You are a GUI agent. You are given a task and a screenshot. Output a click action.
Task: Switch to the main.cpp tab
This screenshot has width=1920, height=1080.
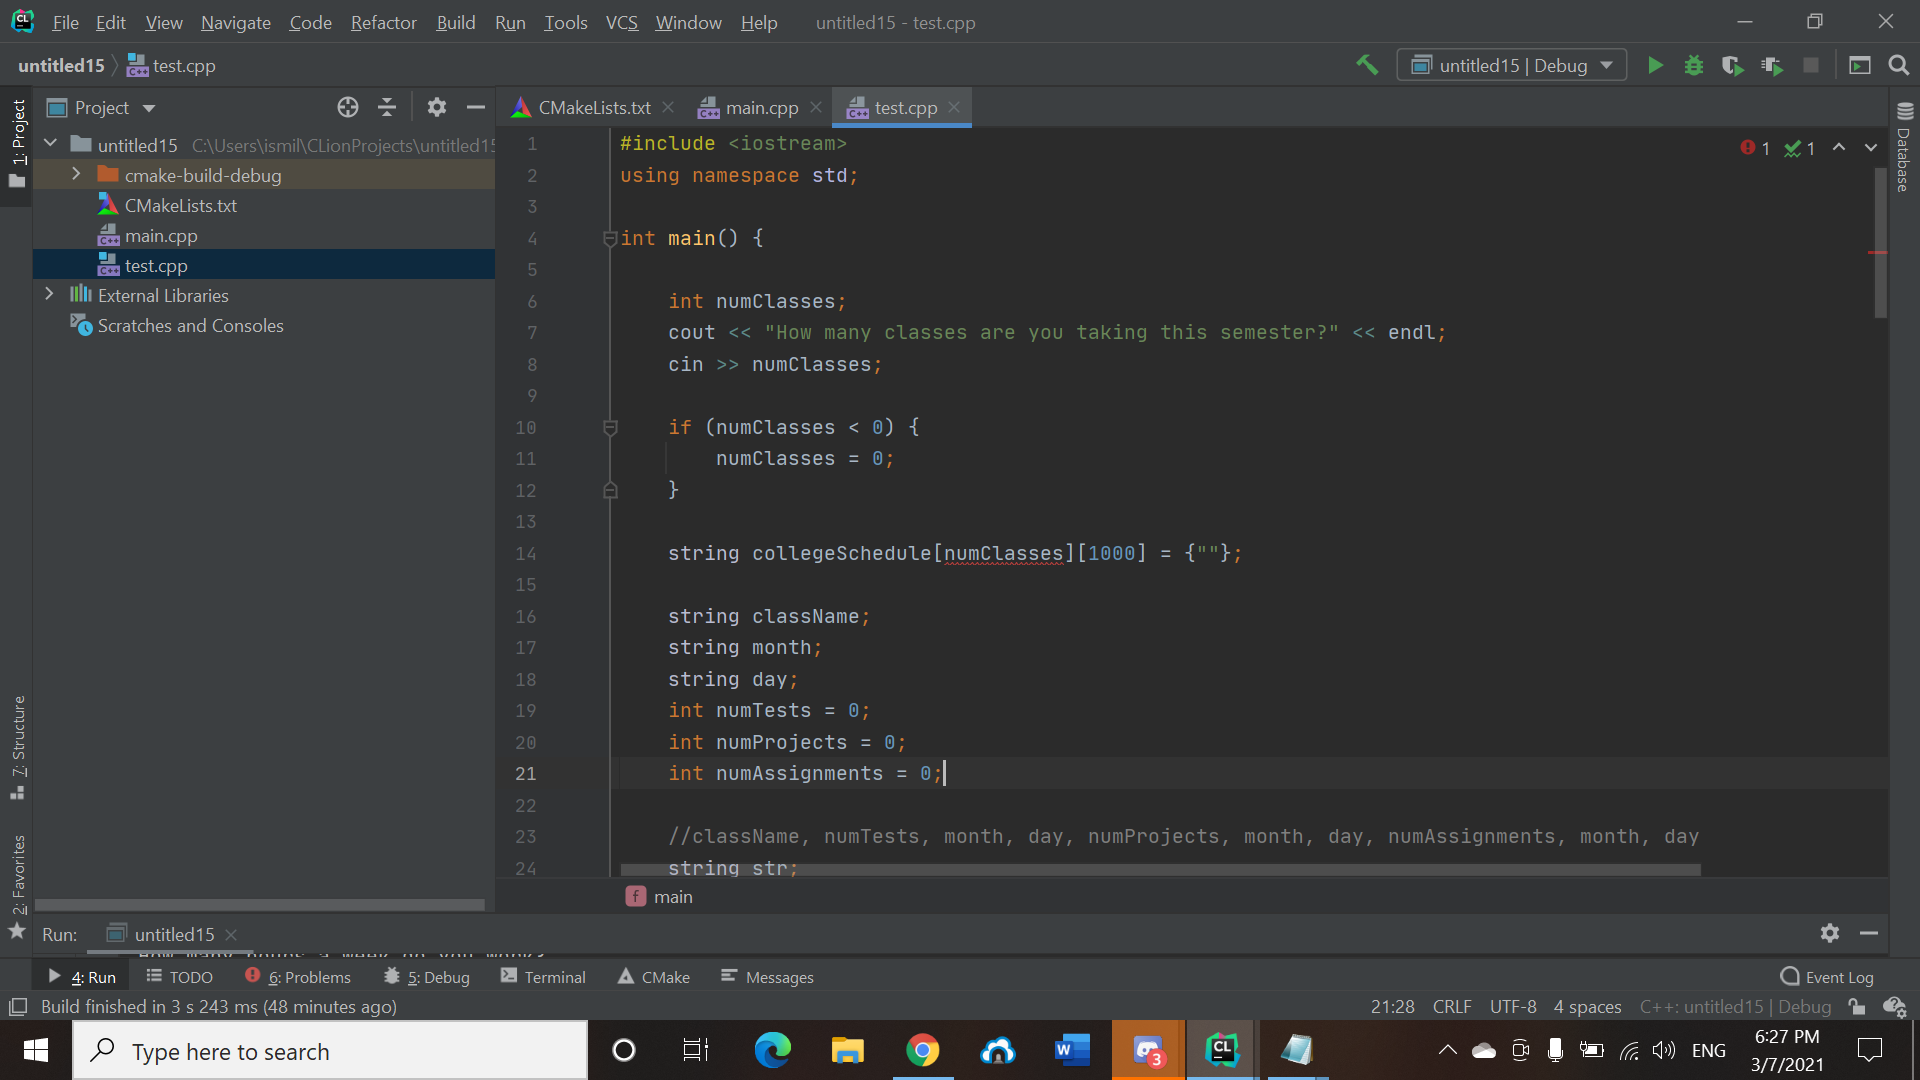(x=761, y=107)
